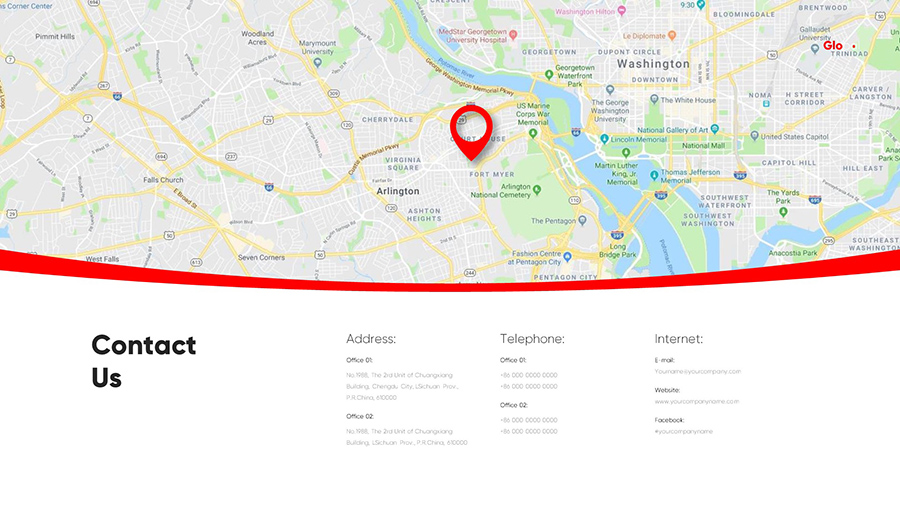Screen dimensions: 900x506
Task: Select the Office 01 address text
Action: click(402, 386)
